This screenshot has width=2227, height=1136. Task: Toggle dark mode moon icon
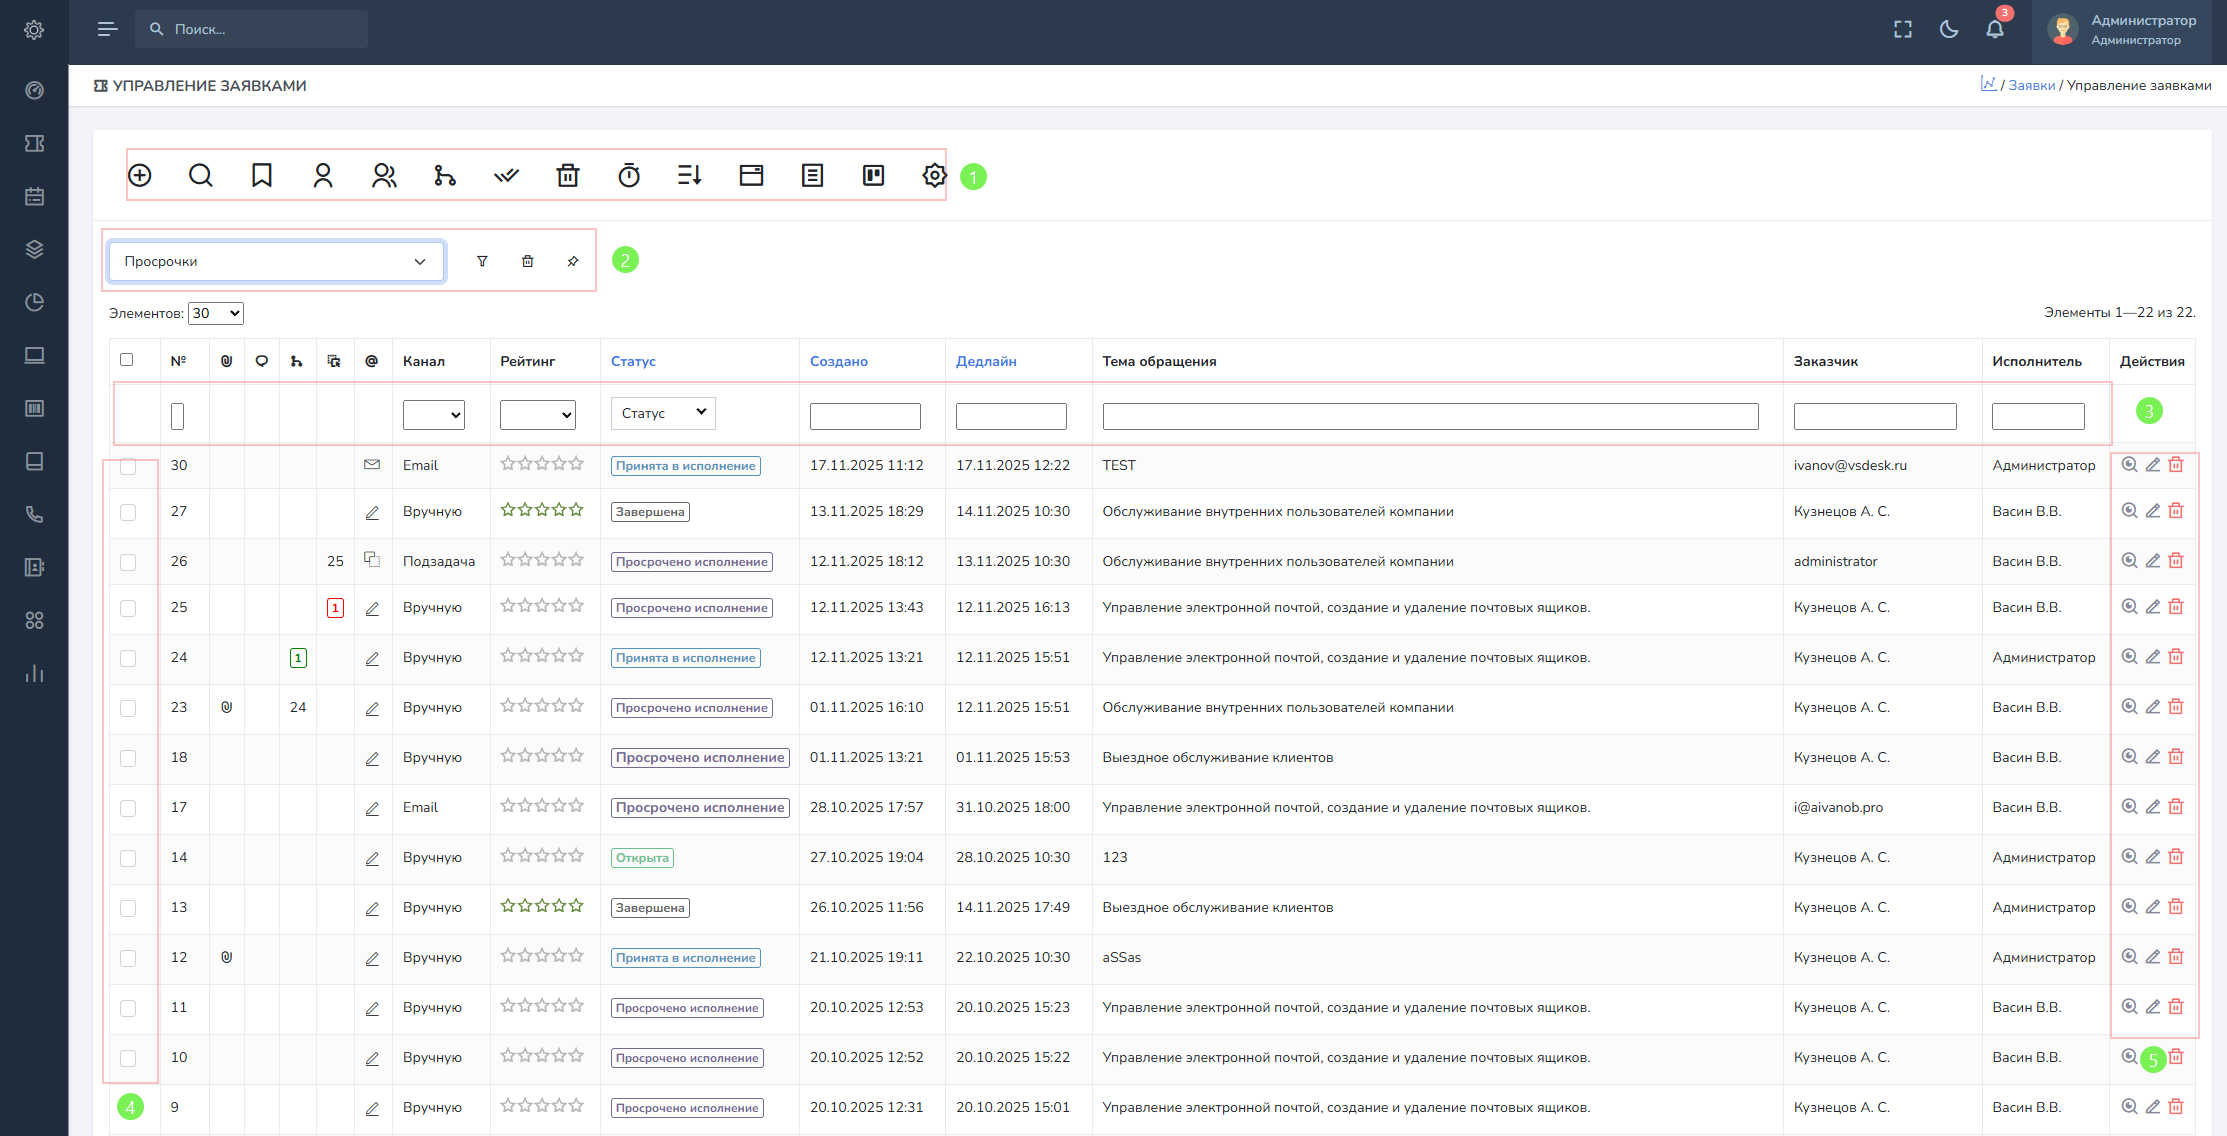(x=1949, y=29)
